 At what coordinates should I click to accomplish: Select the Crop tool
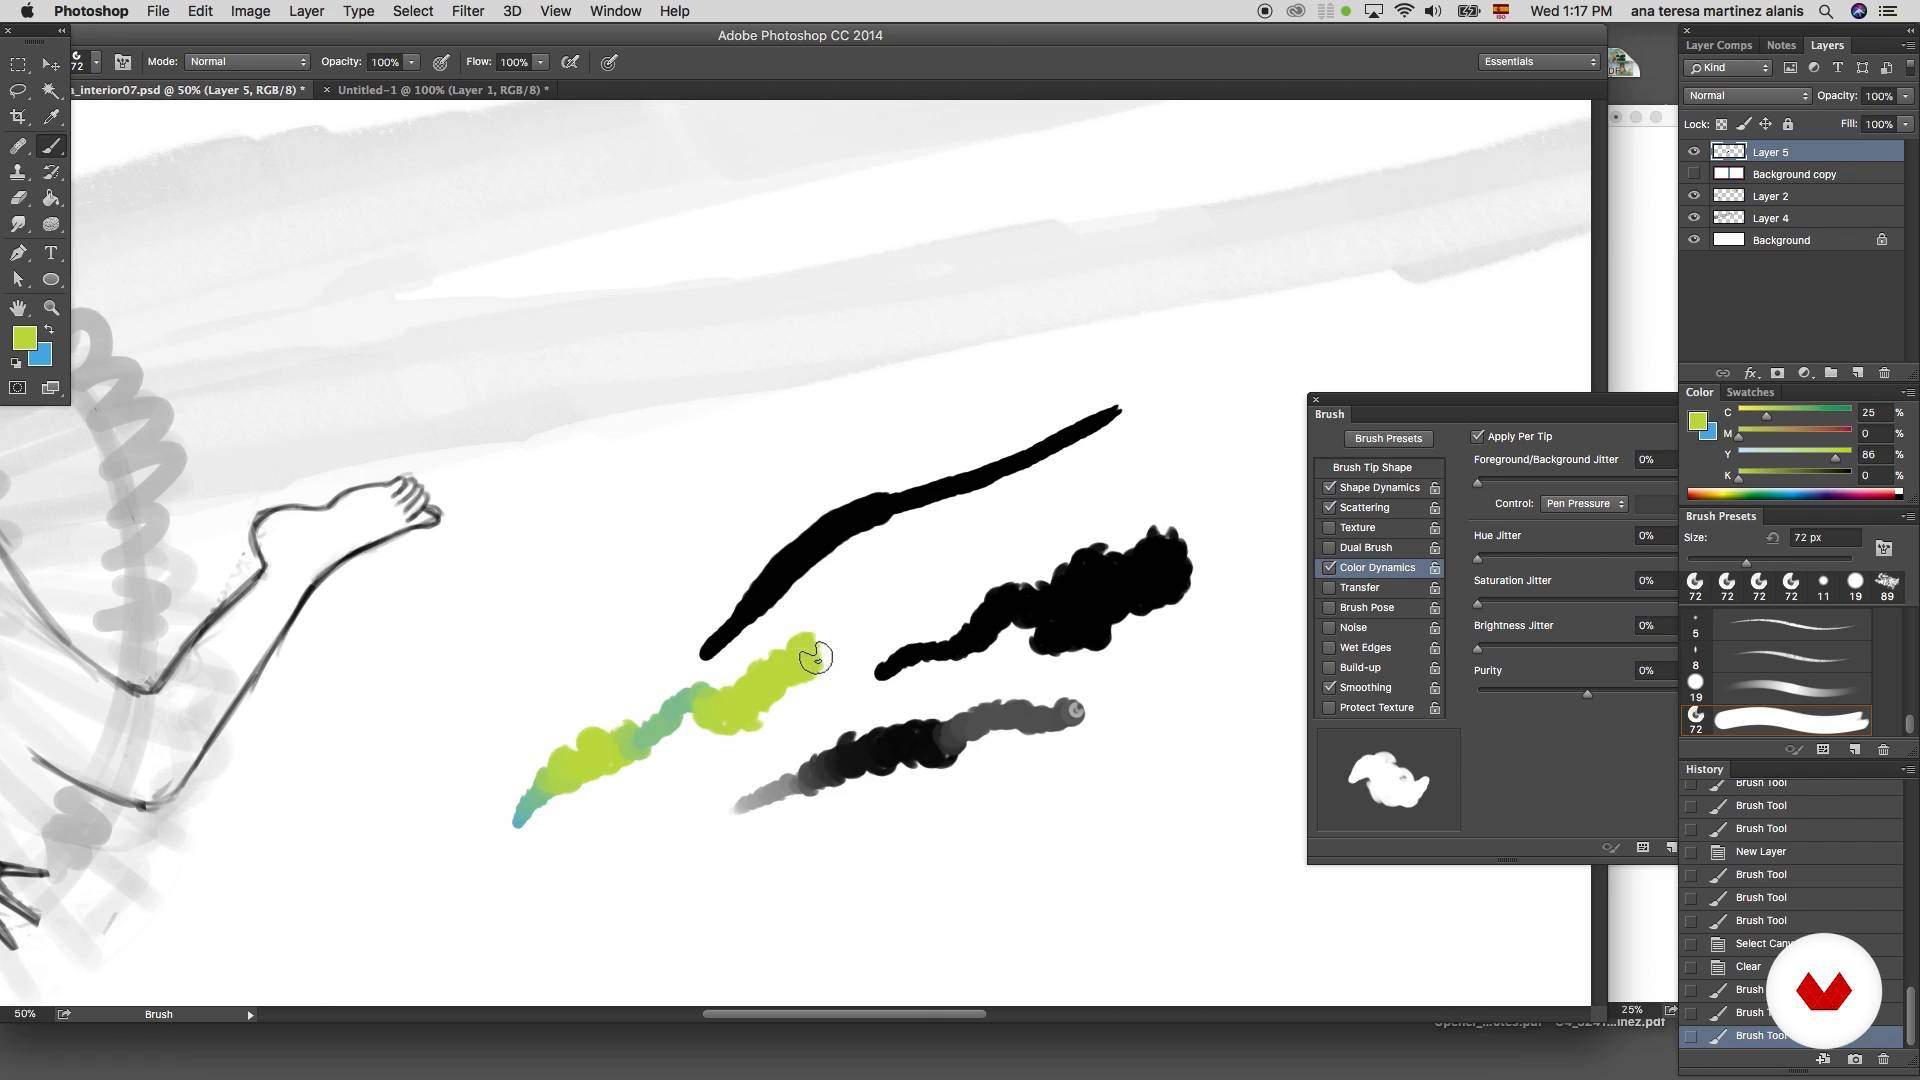pyautogui.click(x=18, y=117)
